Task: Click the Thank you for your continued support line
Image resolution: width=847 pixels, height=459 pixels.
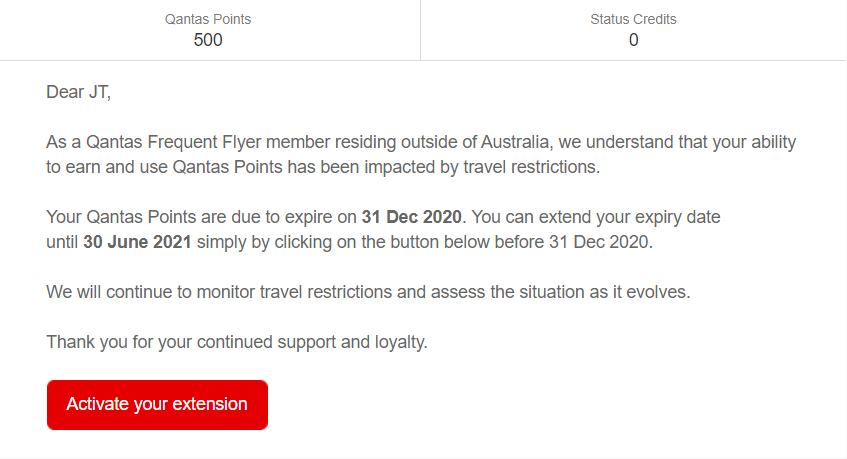Action: pos(237,342)
